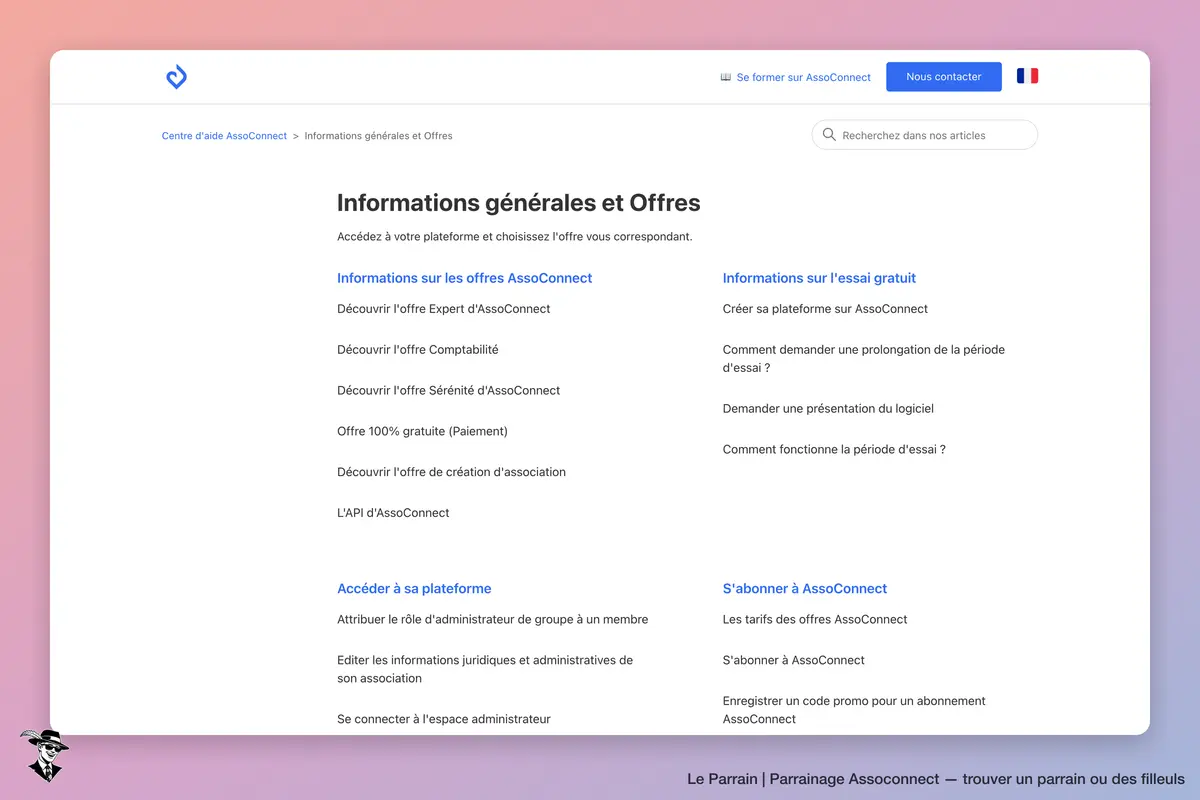Image resolution: width=1200 pixels, height=800 pixels.
Task: Go to Centre d'aide AssoConnect breadcrumb
Action: pos(224,136)
